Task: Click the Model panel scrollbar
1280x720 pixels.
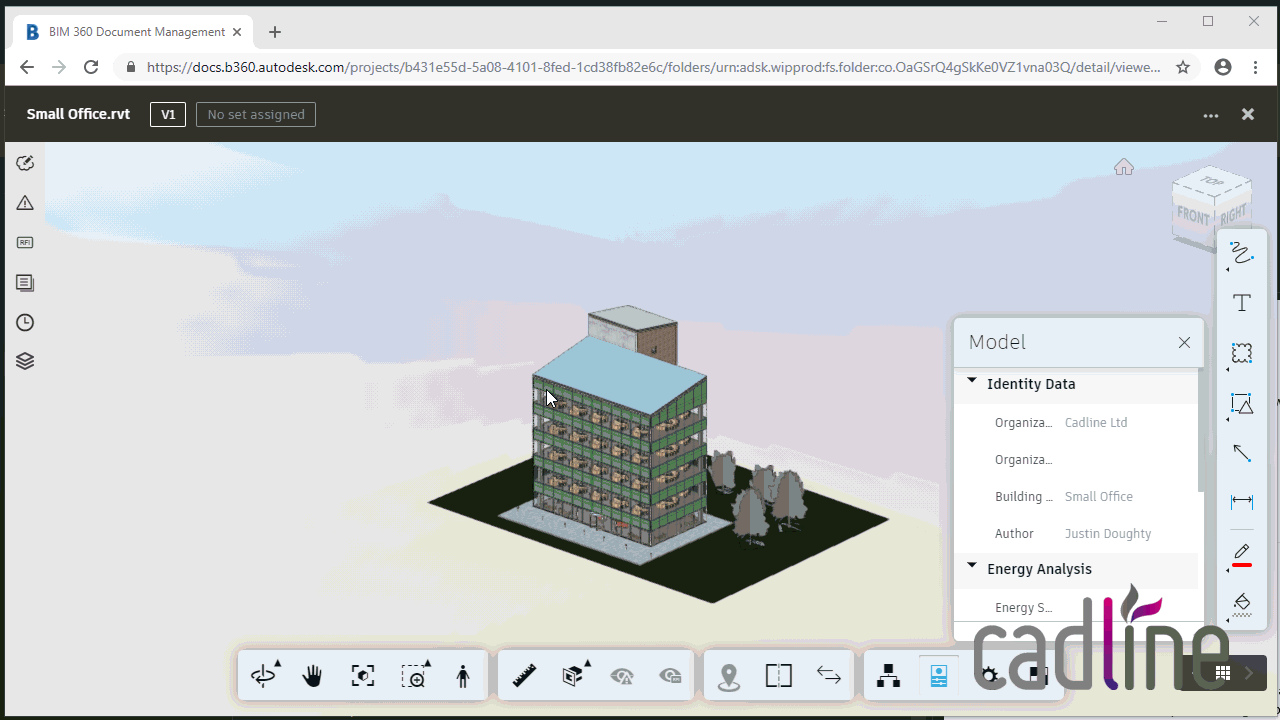Action: pyautogui.click(x=1200, y=430)
